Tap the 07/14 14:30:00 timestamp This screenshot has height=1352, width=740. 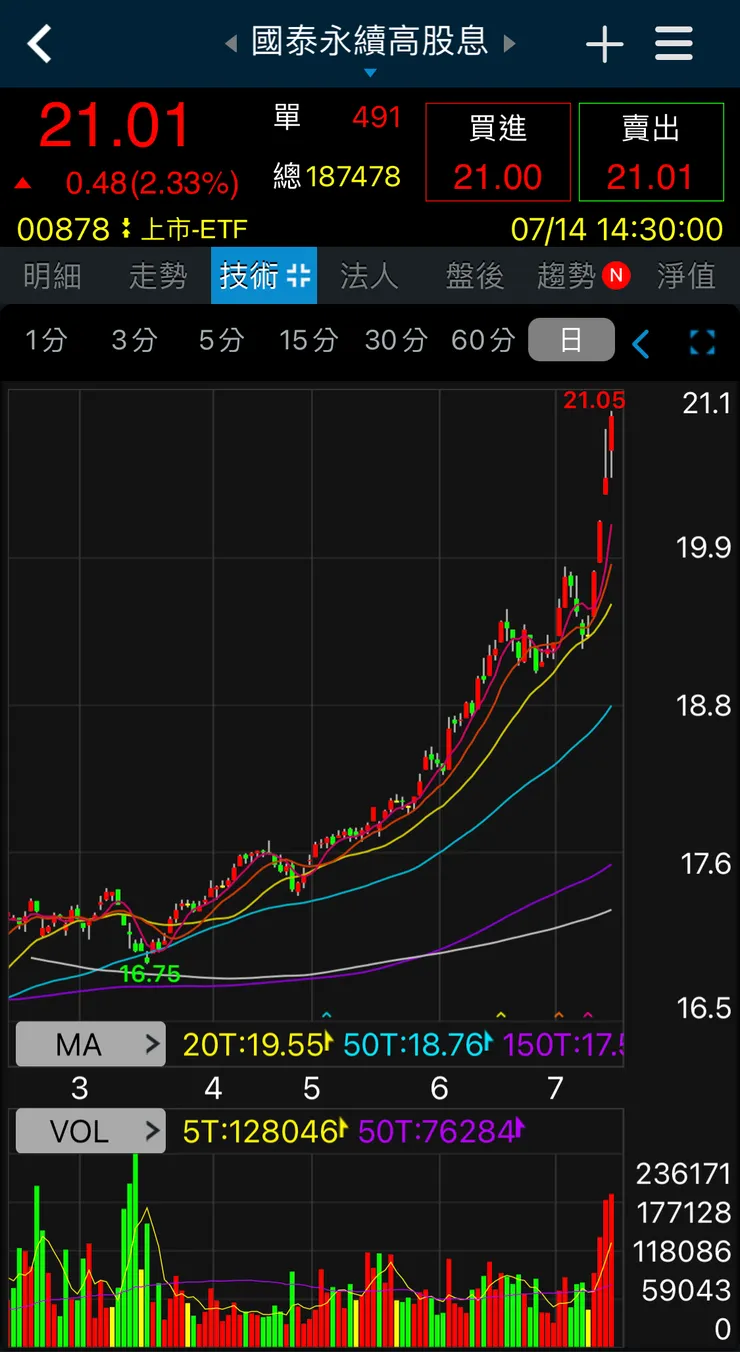pos(616,229)
